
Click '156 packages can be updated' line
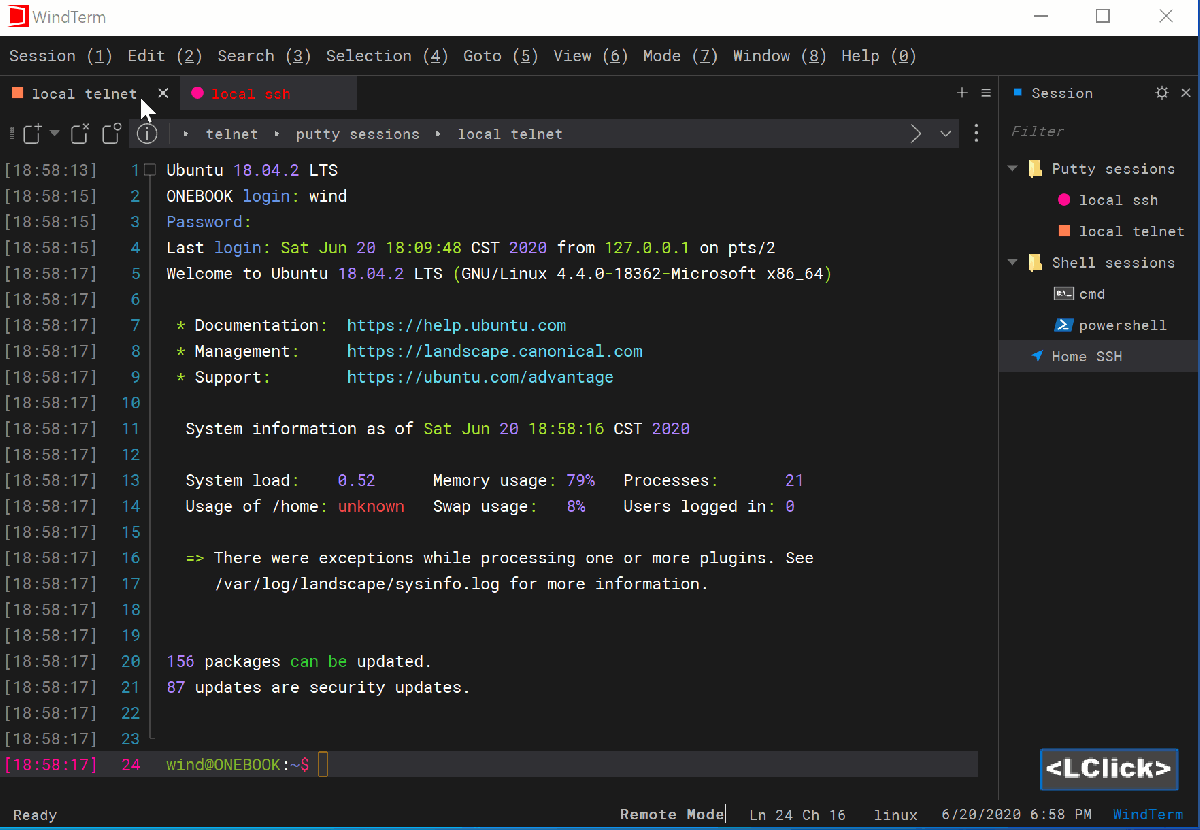[299, 662]
